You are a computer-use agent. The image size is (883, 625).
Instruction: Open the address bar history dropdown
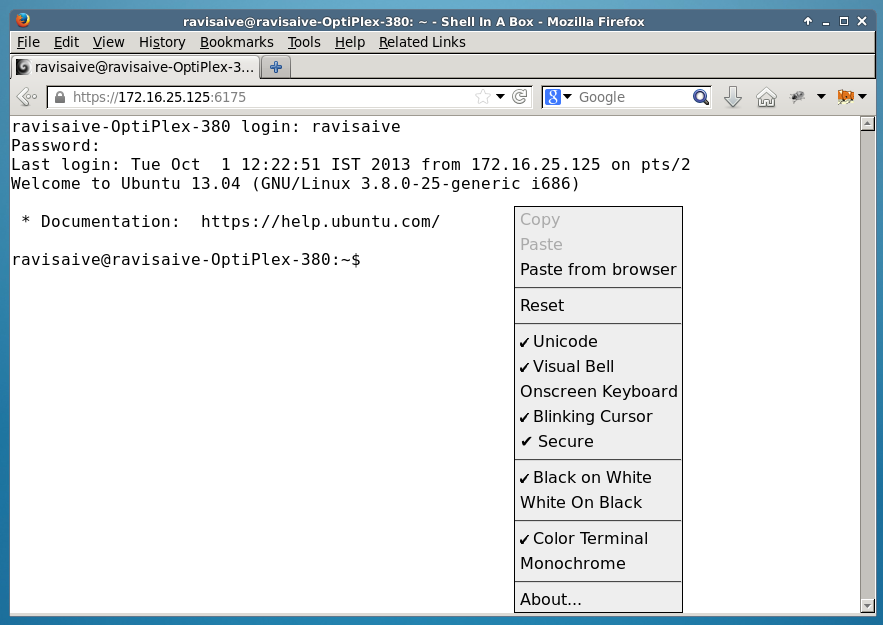point(500,98)
